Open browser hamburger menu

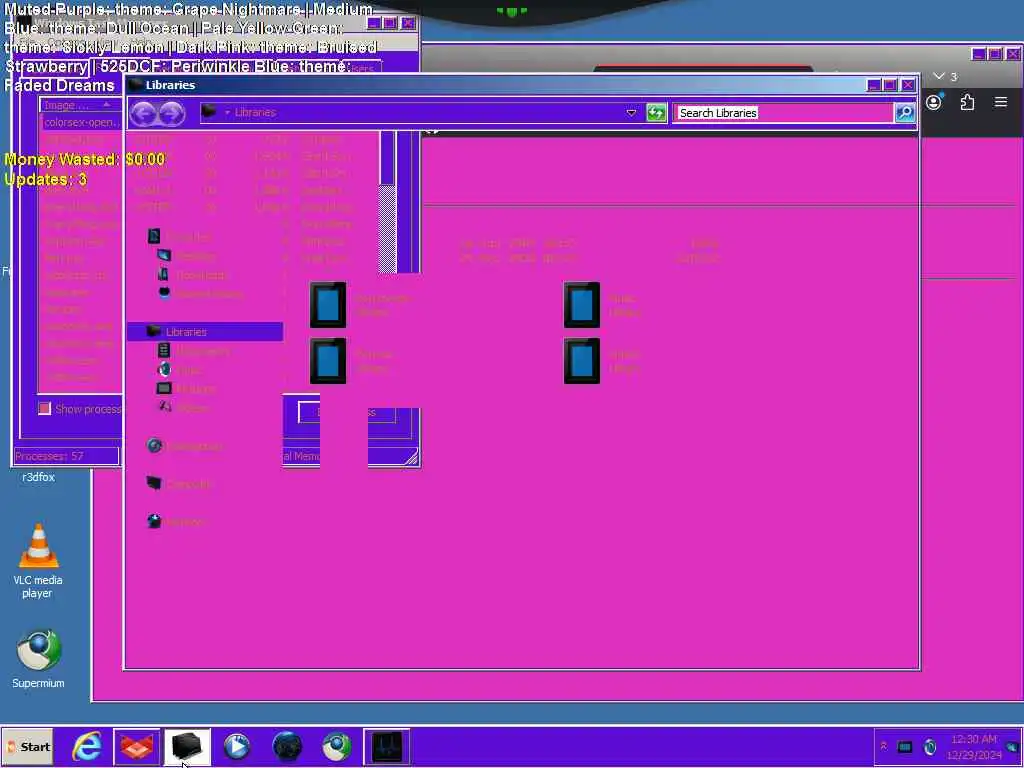point(1000,102)
